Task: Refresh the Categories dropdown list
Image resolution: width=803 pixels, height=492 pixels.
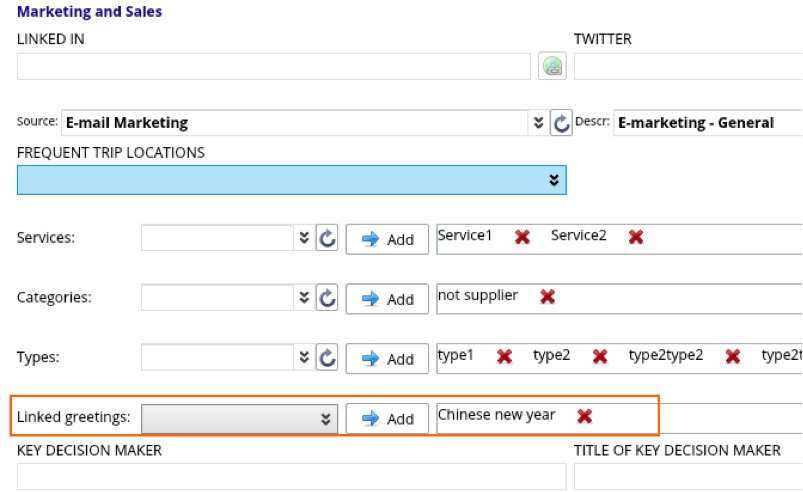Action: (x=327, y=298)
